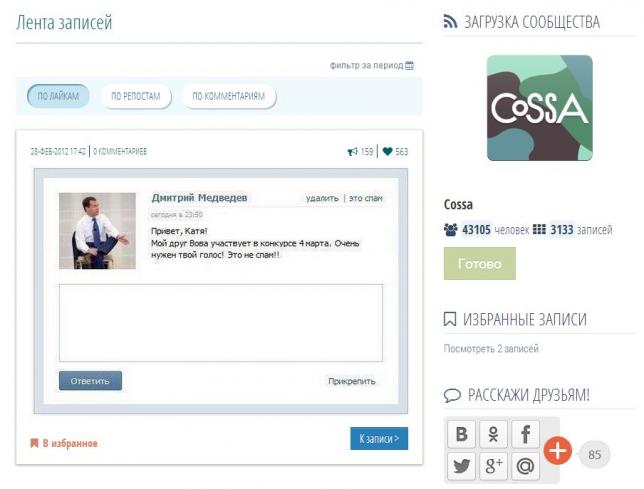Viewport: 644px width, 489px height.
Task: Share via Twitter bird icon
Action: pyautogui.click(x=461, y=466)
